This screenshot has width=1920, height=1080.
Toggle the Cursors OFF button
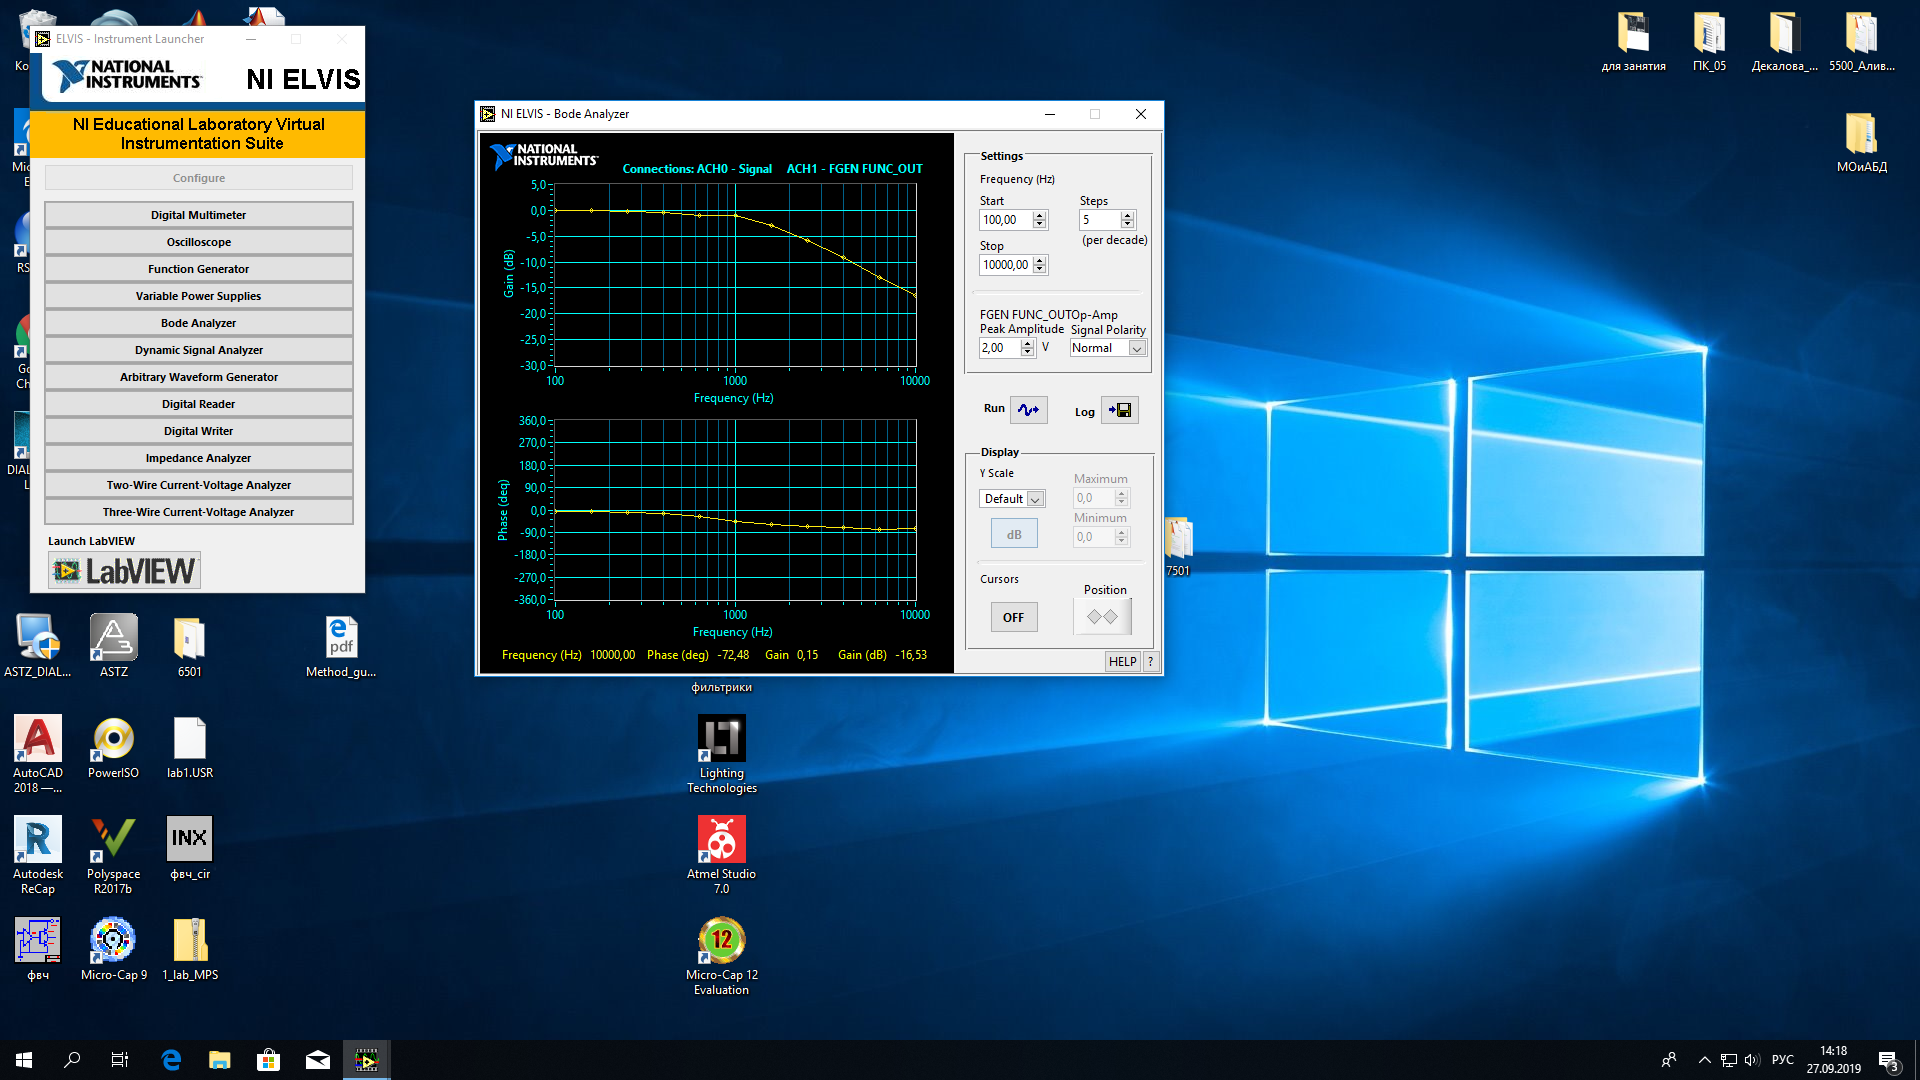click(1013, 617)
